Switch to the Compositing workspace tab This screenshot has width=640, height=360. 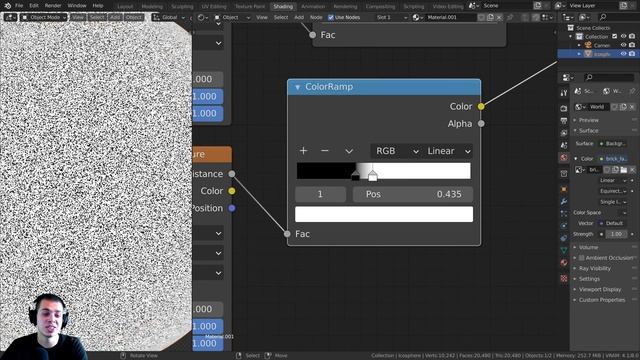(x=380, y=6)
